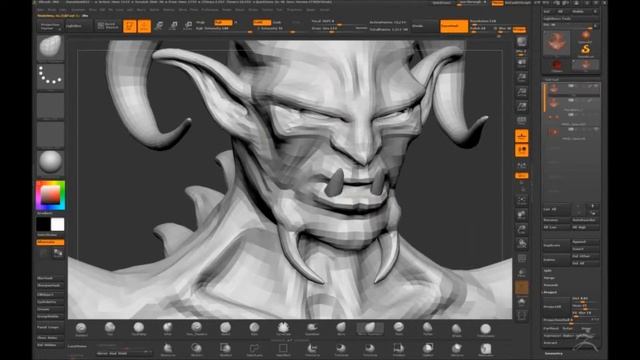Activate the Rotate mode in top shelf
Image resolution: width=640 pixels, height=360 pixels.
coord(188,26)
